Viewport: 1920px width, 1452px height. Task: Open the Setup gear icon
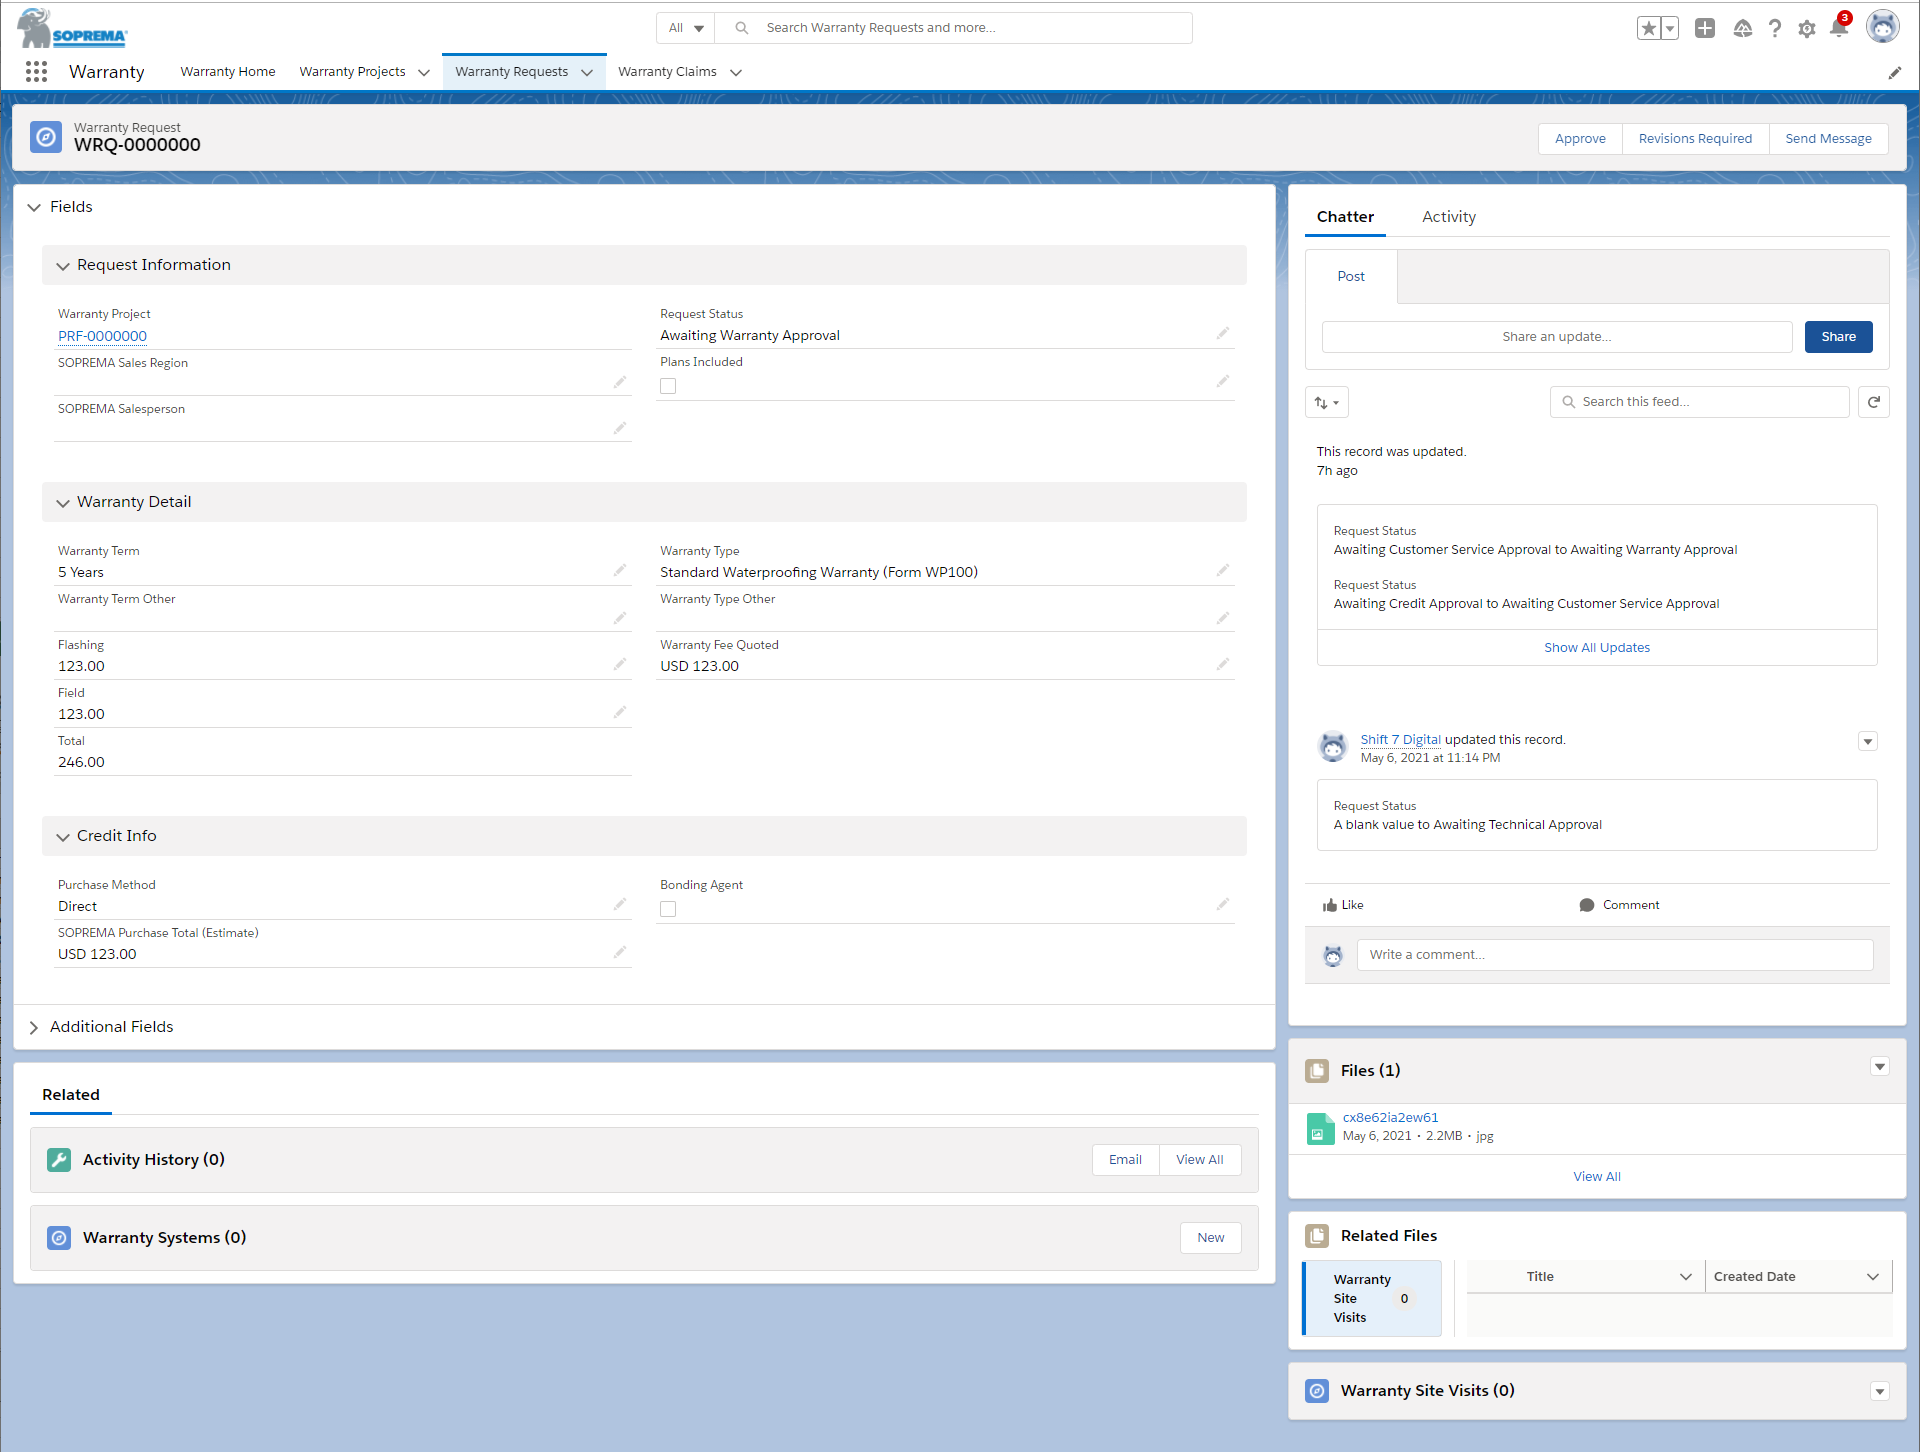pos(1807,29)
